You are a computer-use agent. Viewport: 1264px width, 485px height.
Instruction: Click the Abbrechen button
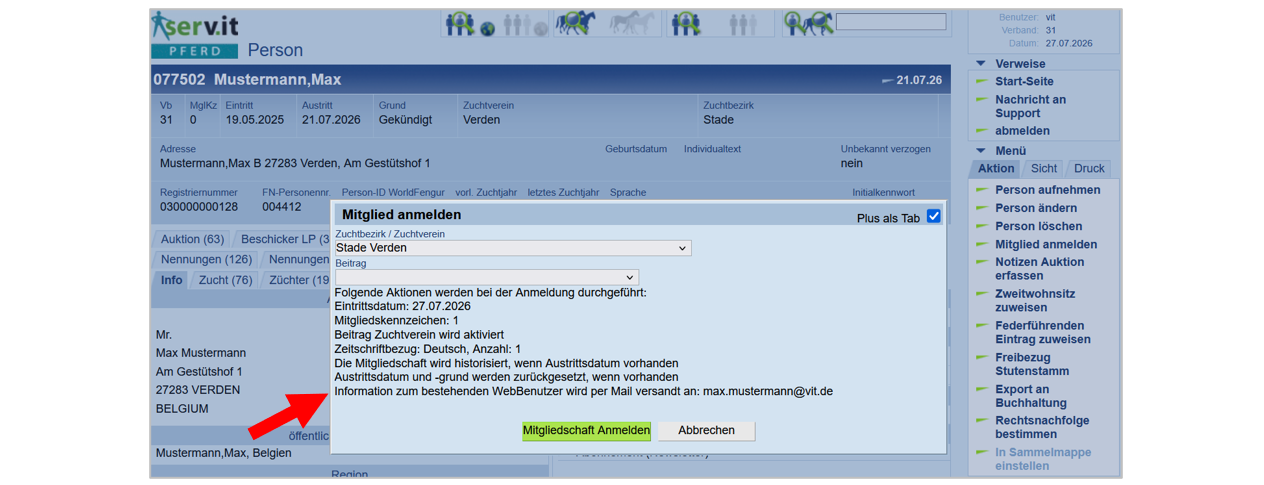(x=706, y=430)
